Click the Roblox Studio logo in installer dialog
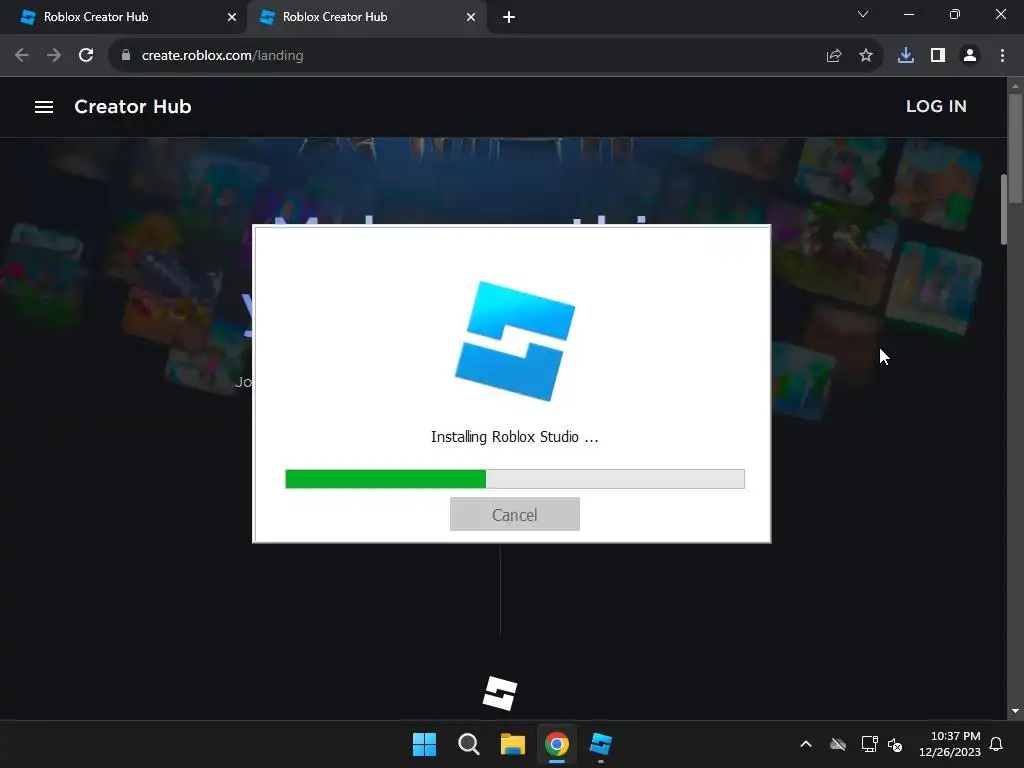The image size is (1024, 768). tap(515, 341)
